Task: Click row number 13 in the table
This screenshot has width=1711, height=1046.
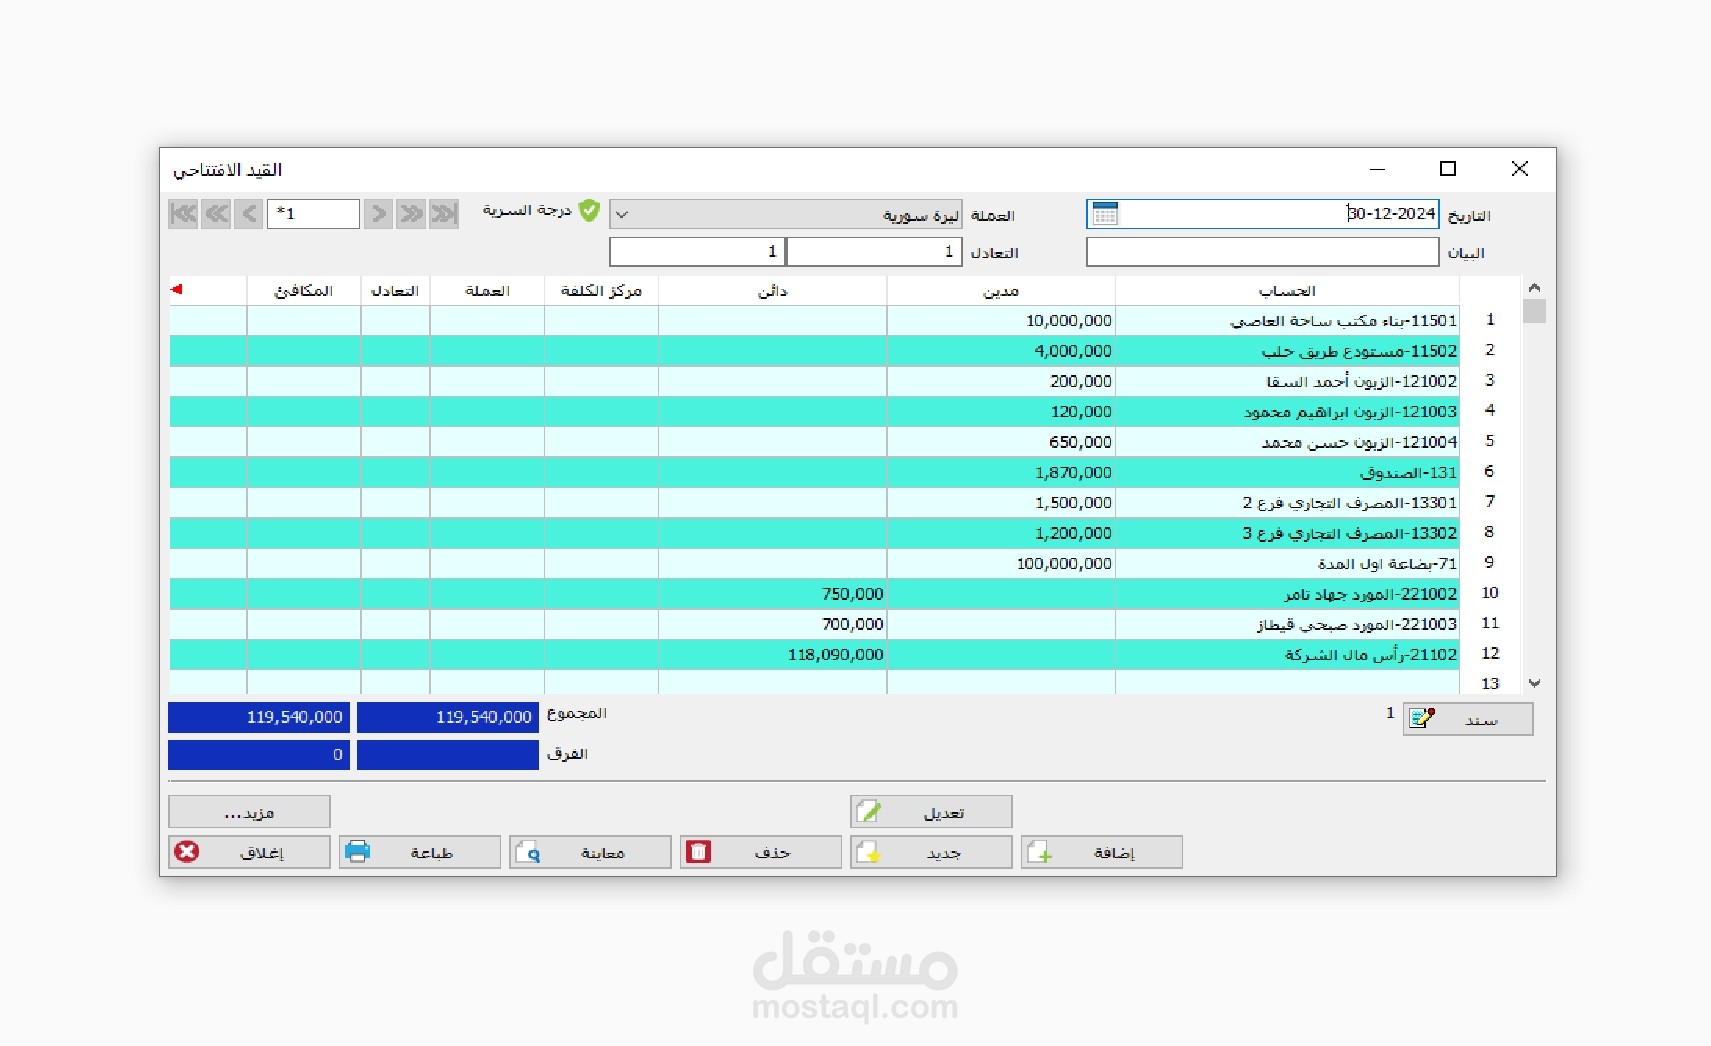Action: (x=1490, y=684)
